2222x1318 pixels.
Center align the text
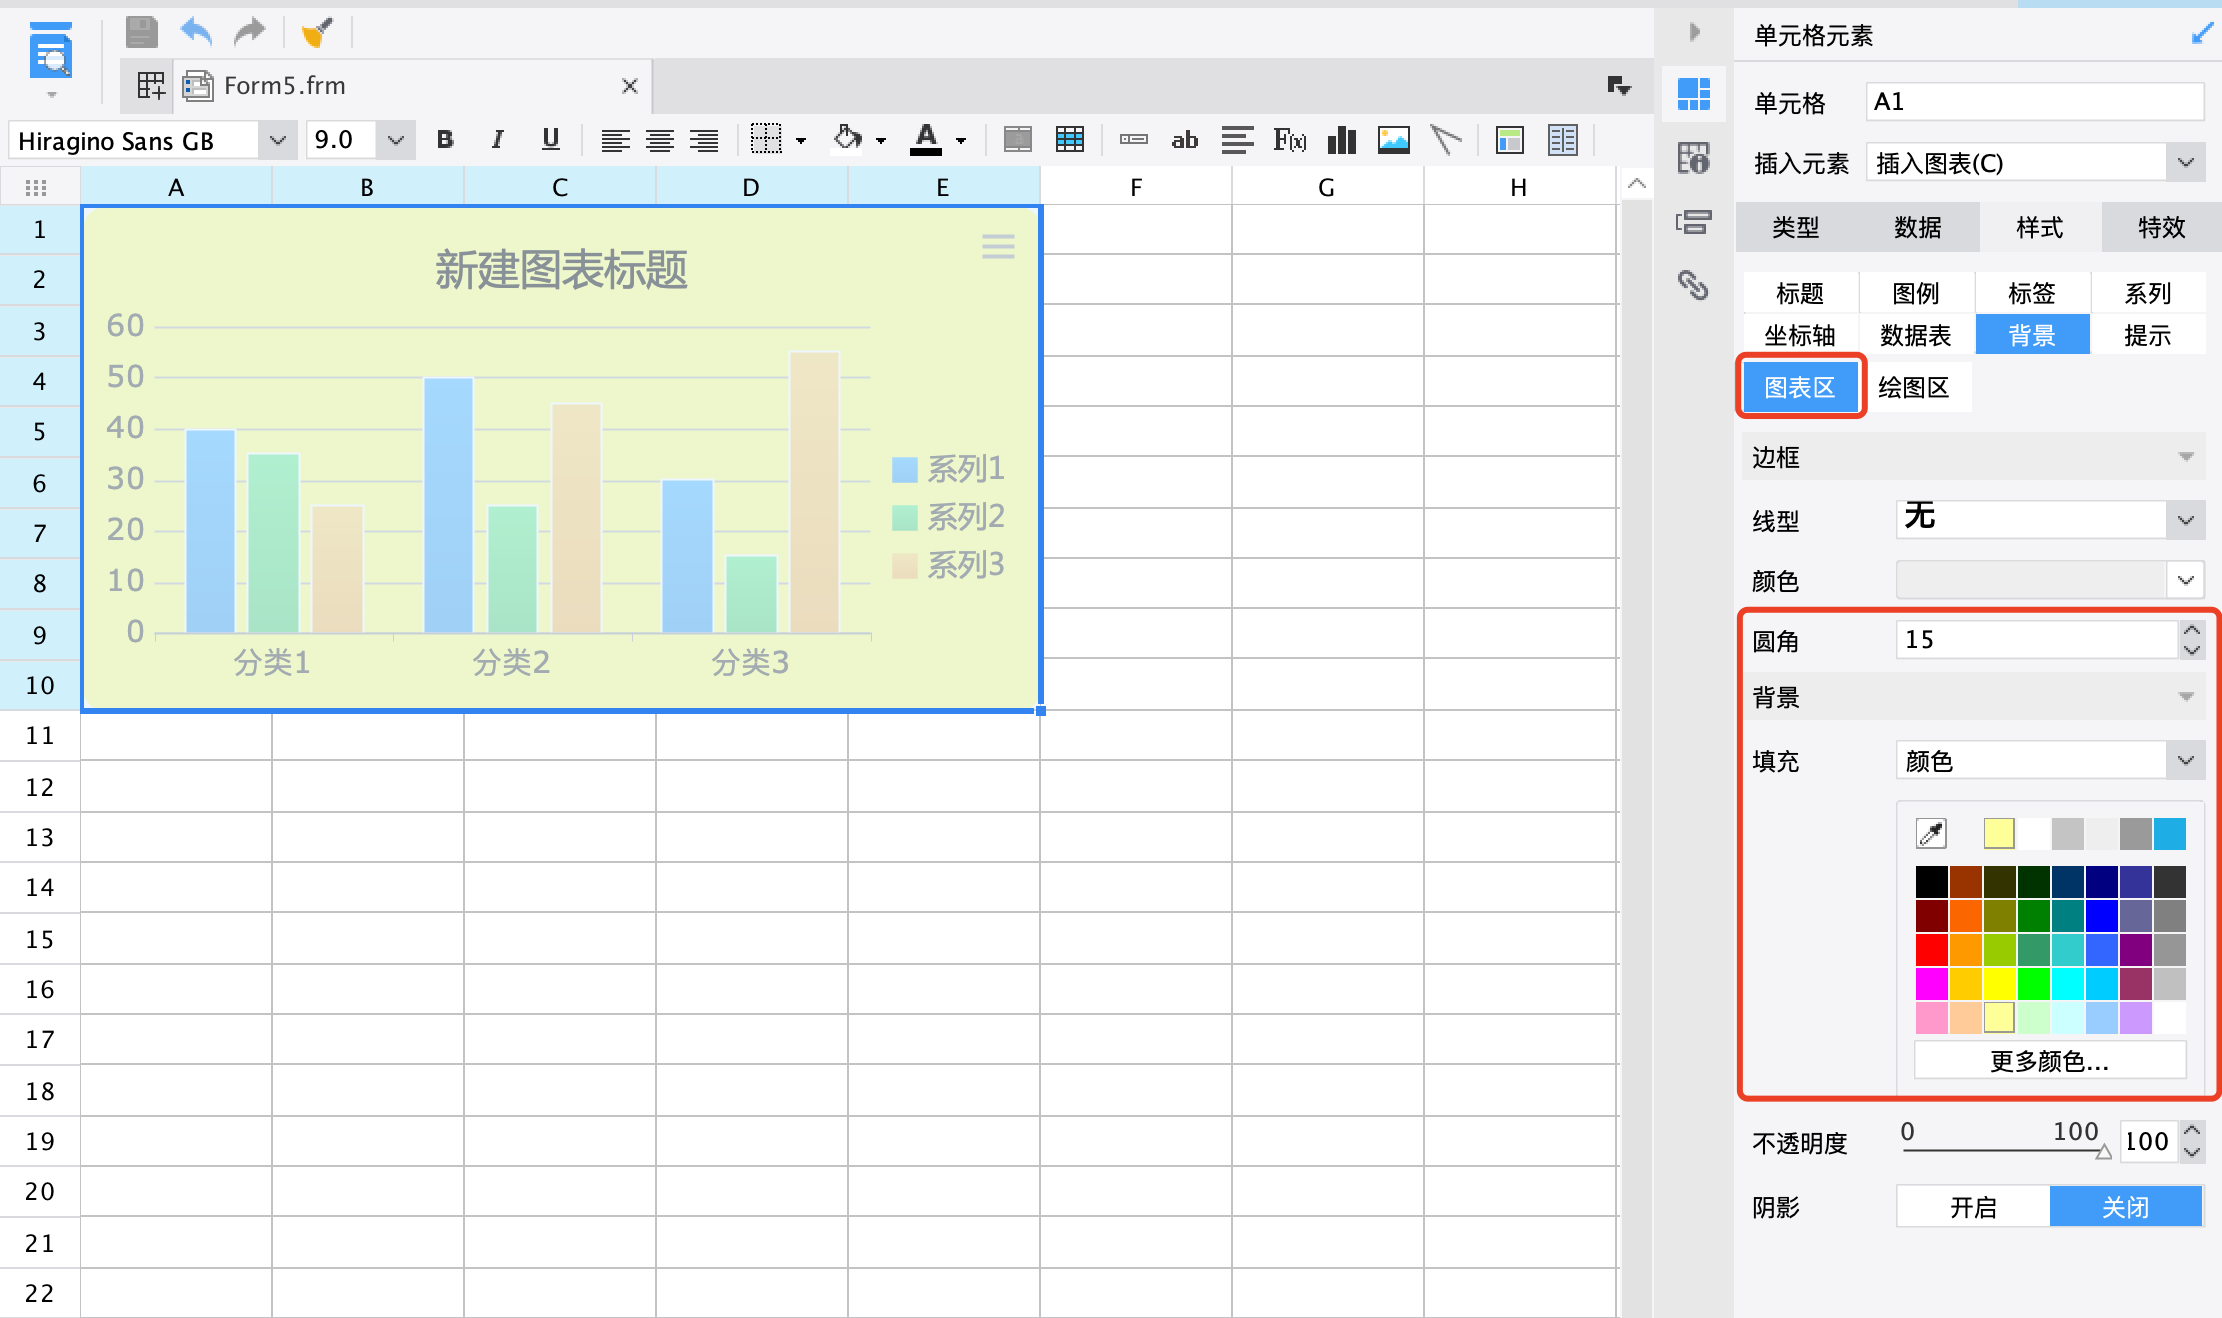(659, 140)
